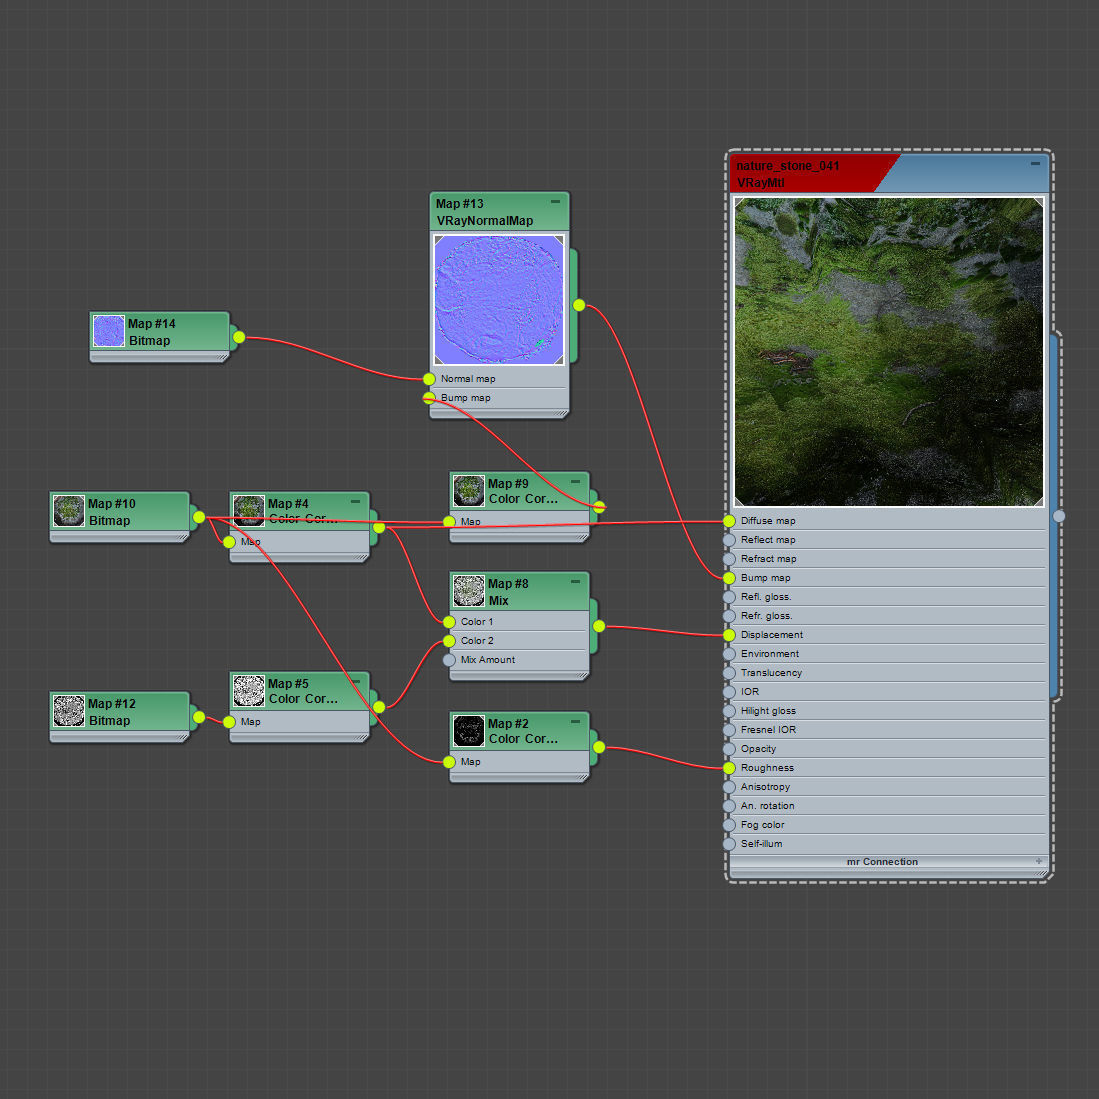Select the mossy stone material preview
1099x1099 pixels.
click(889, 352)
